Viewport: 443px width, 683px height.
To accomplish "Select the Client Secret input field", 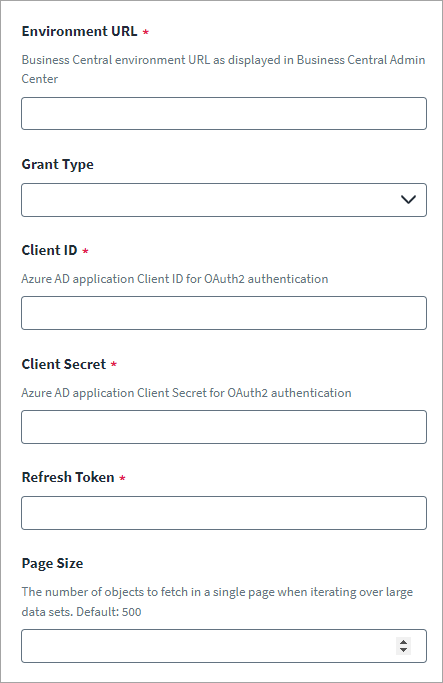I will (x=224, y=427).
